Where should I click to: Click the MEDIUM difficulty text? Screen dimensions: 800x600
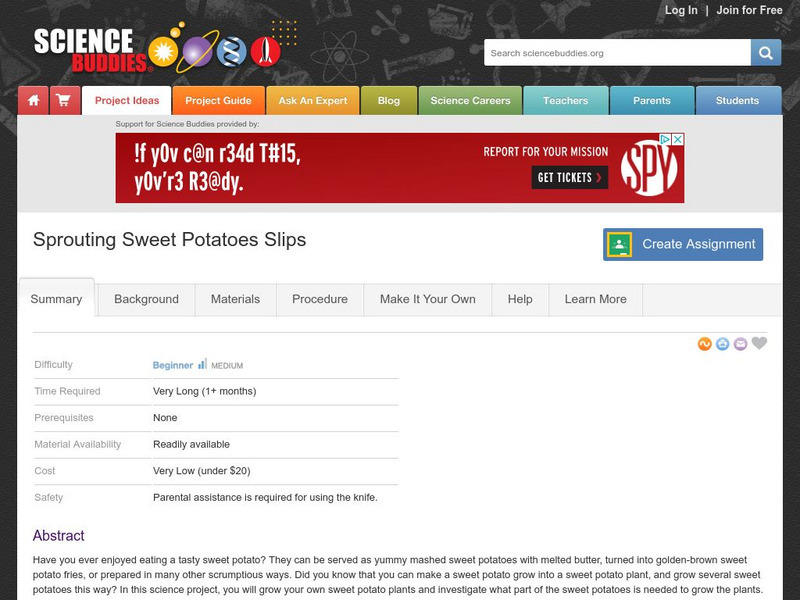(227, 366)
